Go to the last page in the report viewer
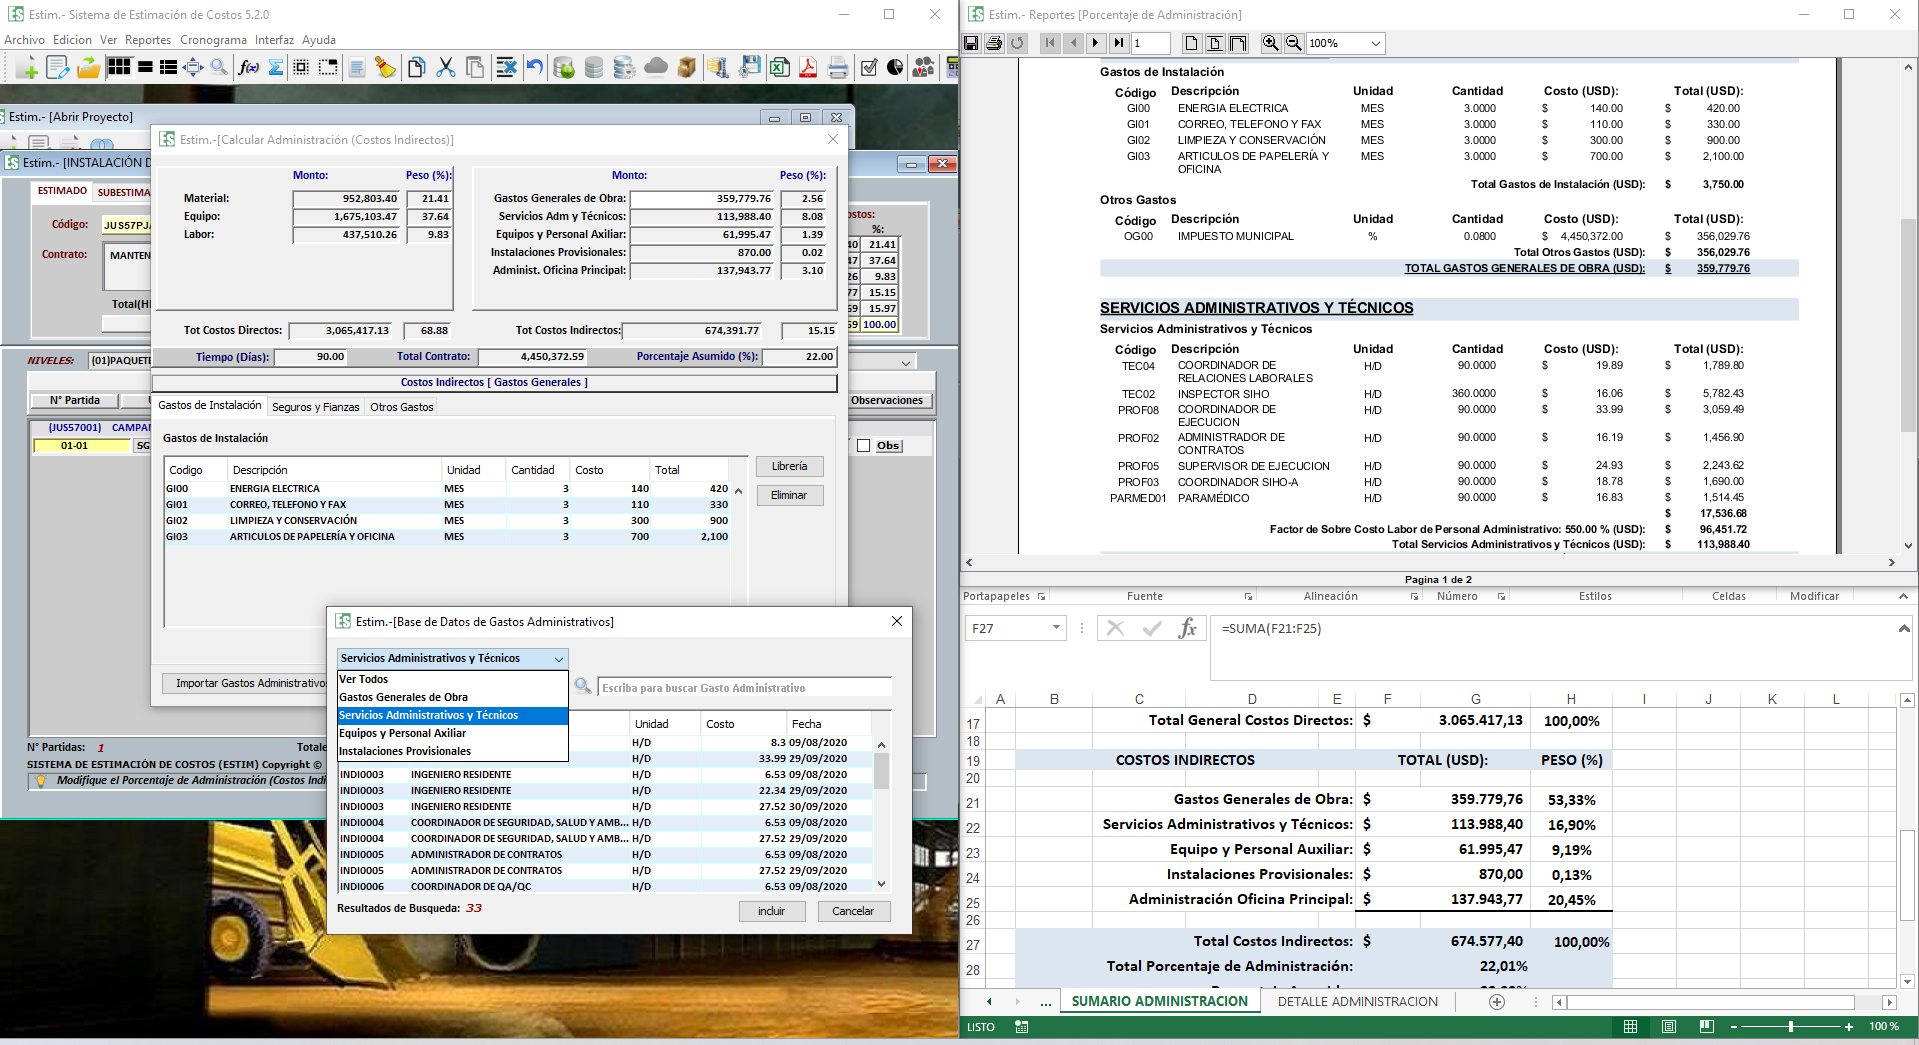Screen dimensions: 1919x1045 [x=1119, y=43]
